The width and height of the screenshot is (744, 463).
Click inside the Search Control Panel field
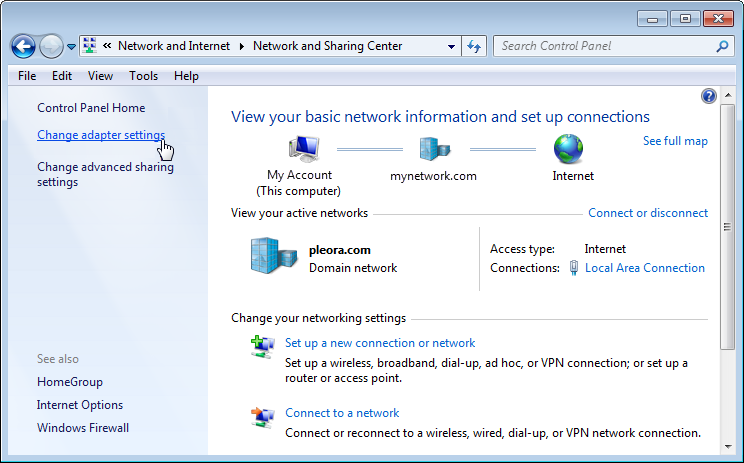click(x=604, y=46)
